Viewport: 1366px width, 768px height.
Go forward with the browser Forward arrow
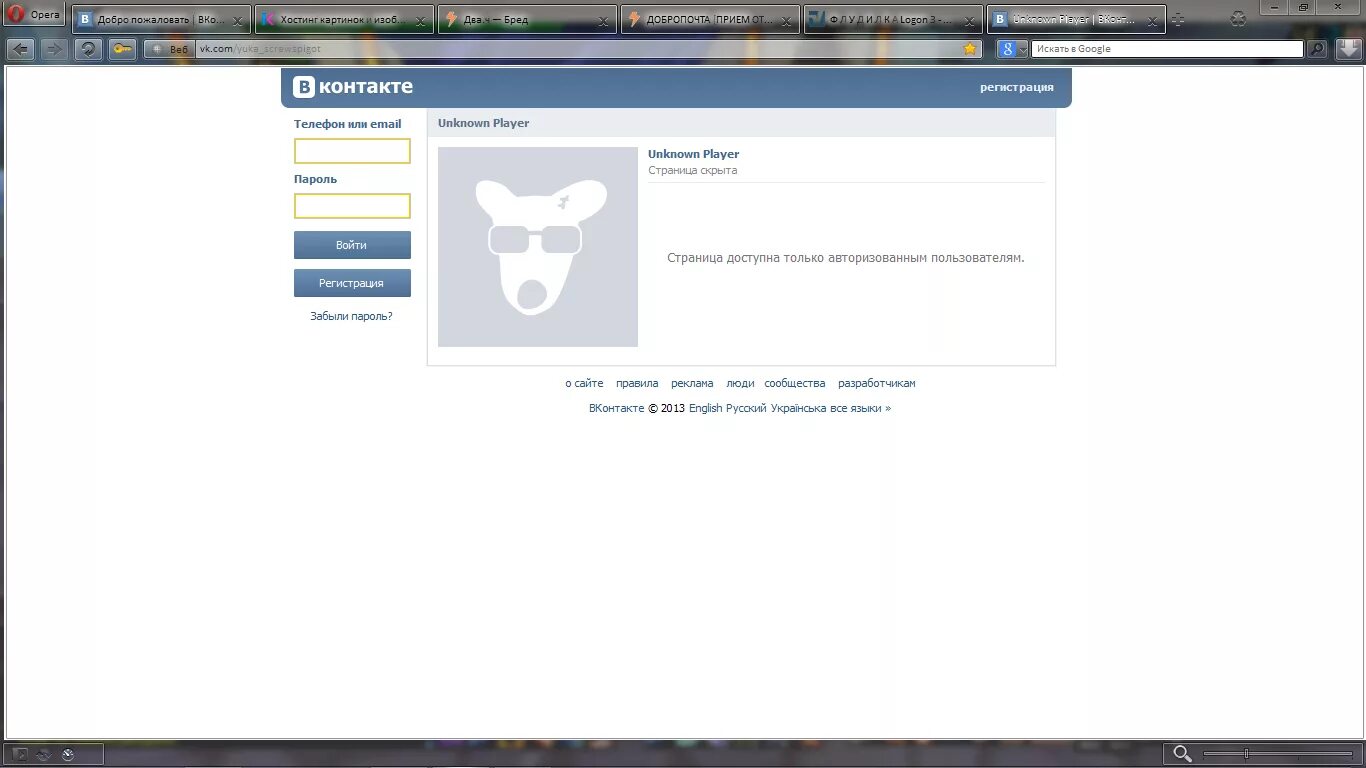54,49
